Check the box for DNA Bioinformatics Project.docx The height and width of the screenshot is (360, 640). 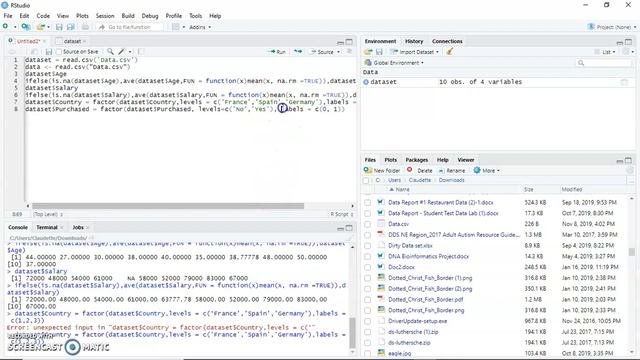click(368, 256)
